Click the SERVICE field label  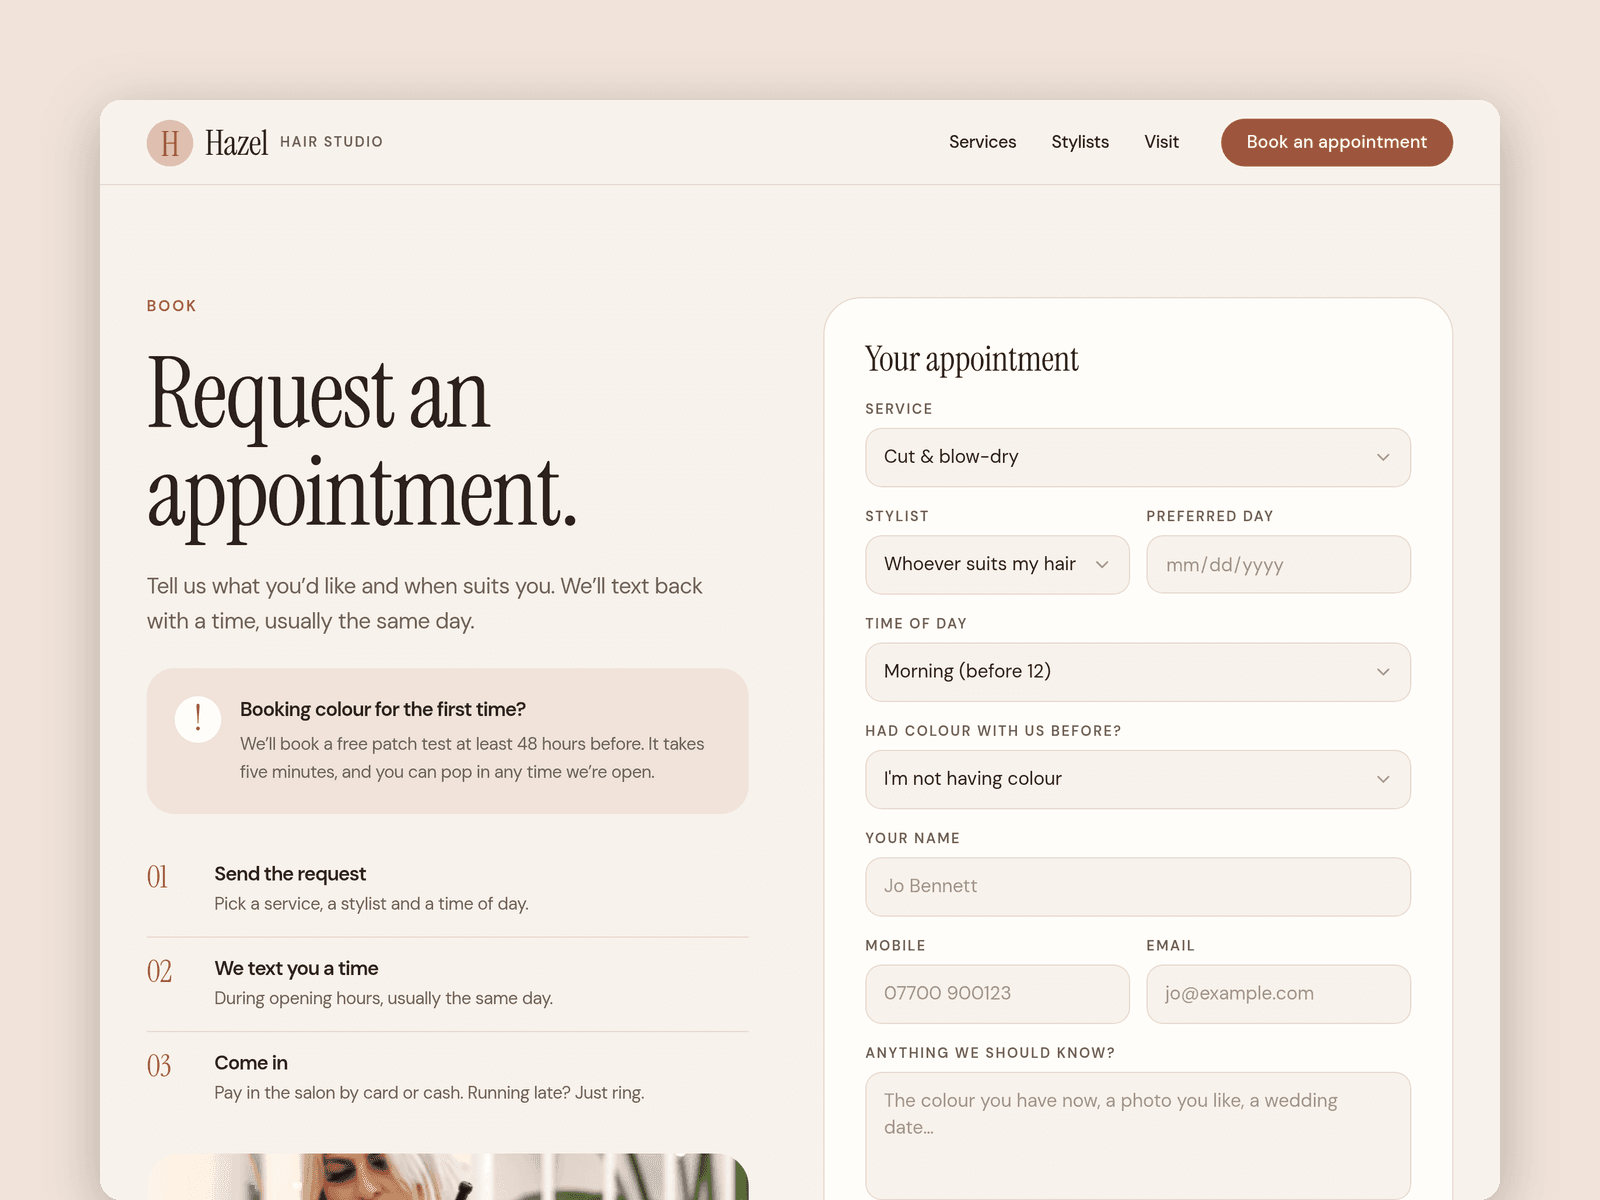(899, 409)
